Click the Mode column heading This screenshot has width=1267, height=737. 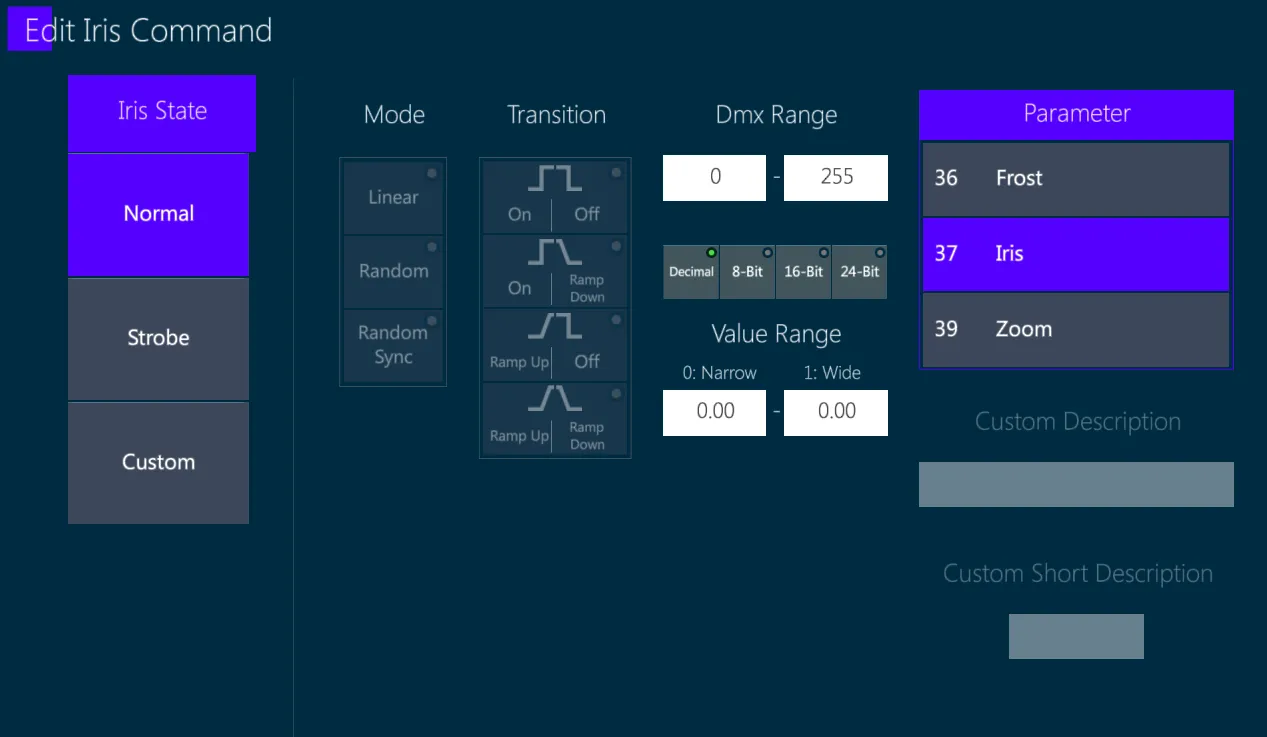(395, 115)
